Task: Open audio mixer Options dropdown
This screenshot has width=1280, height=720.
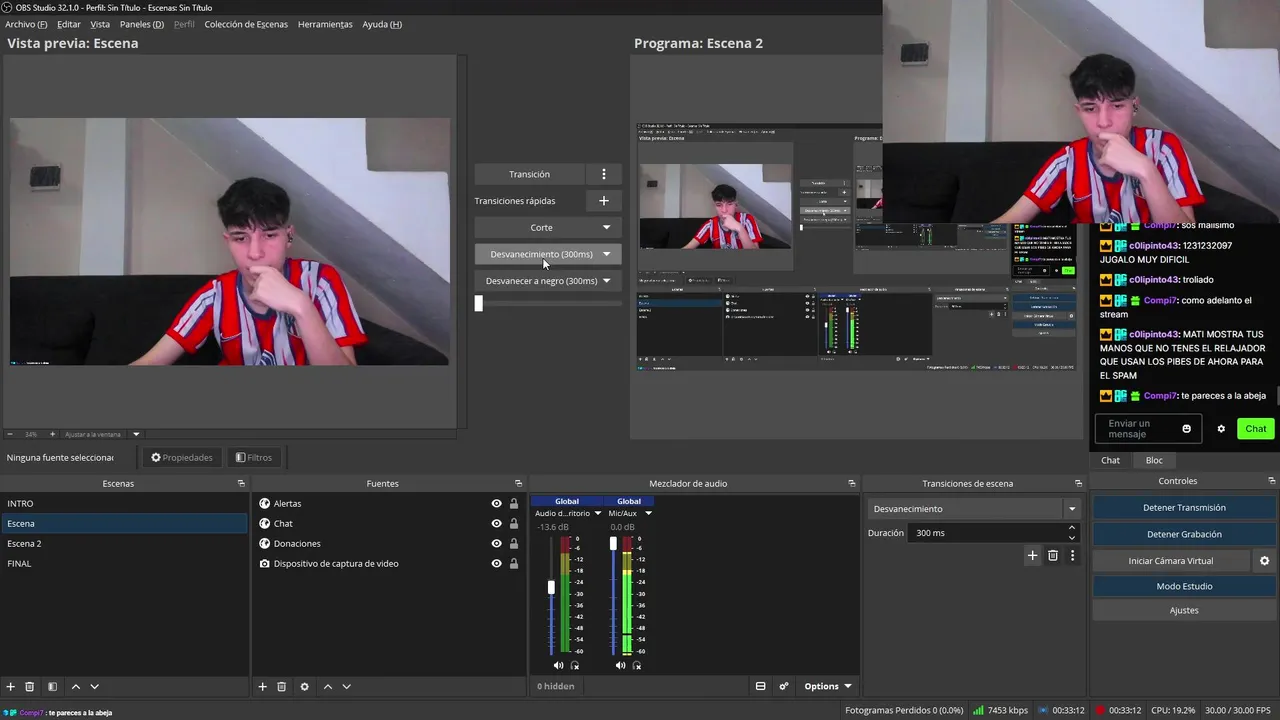Action: (x=827, y=686)
